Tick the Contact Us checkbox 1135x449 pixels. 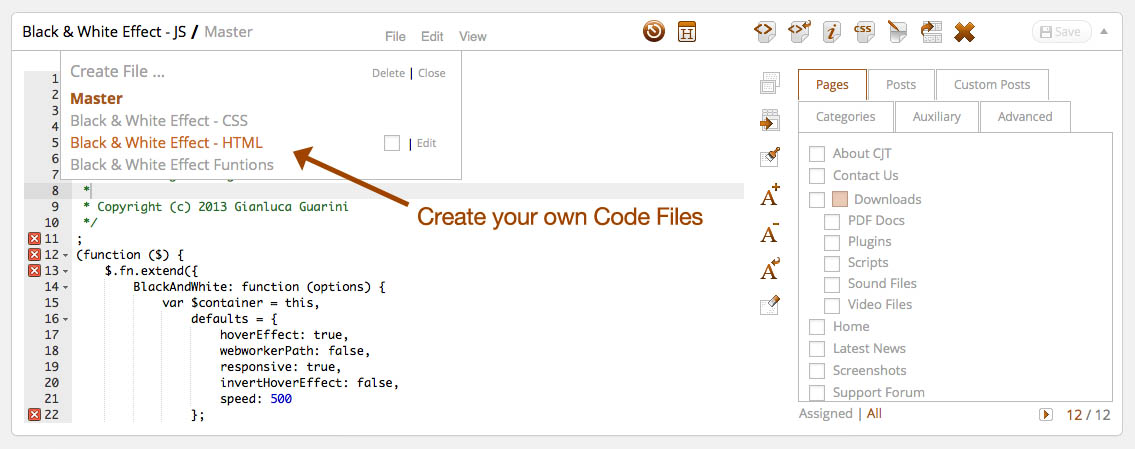tap(817, 176)
